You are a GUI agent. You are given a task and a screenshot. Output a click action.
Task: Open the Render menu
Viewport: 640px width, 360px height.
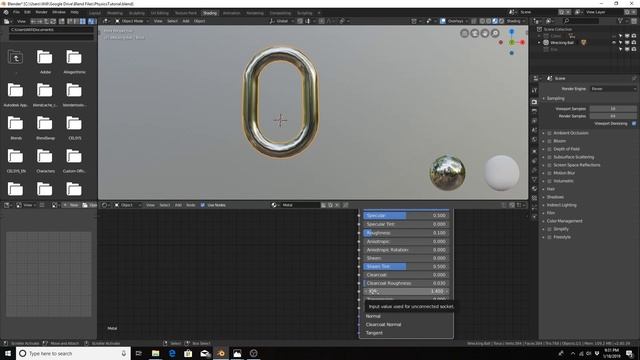click(x=41, y=12)
